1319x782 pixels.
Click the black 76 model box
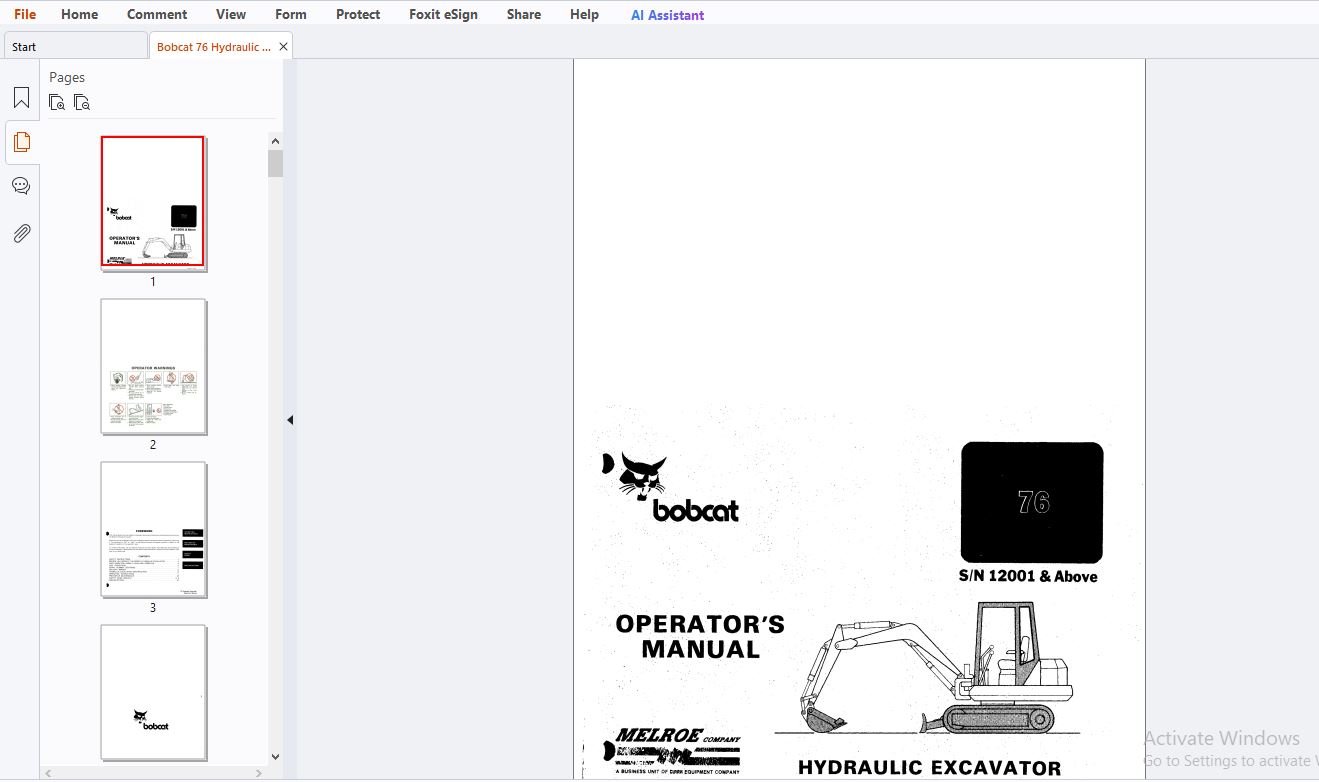(1032, 502)
